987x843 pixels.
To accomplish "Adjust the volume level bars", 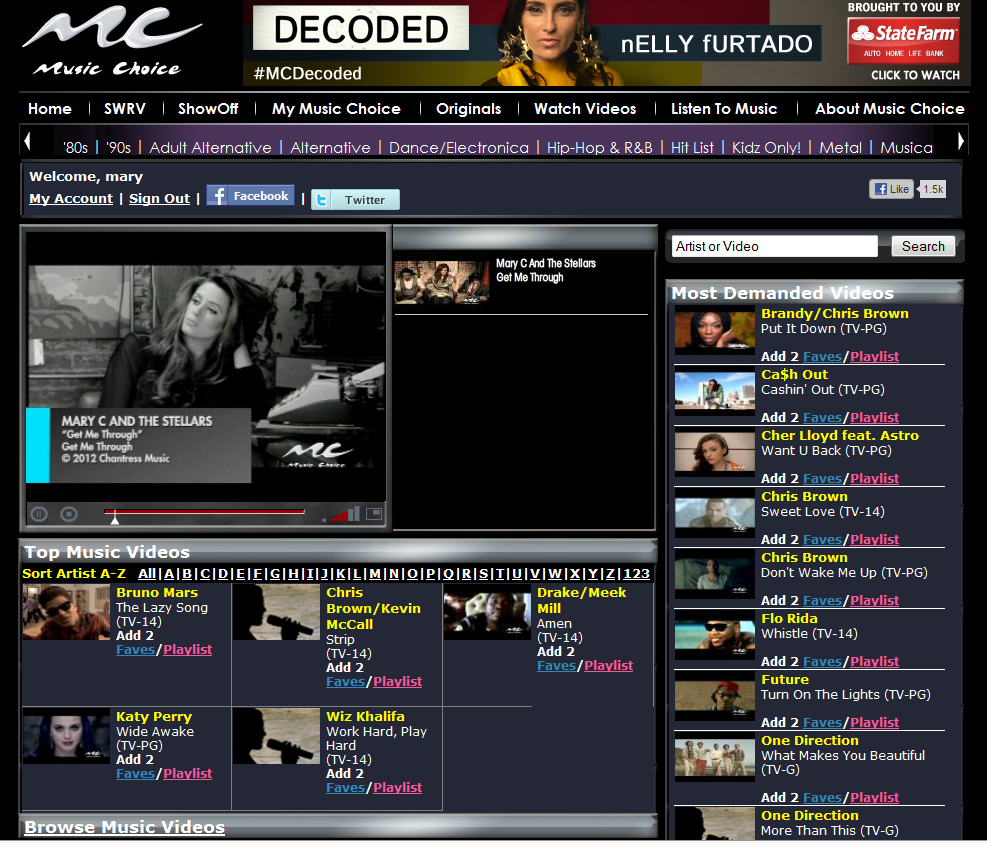I will click(345, 515).
